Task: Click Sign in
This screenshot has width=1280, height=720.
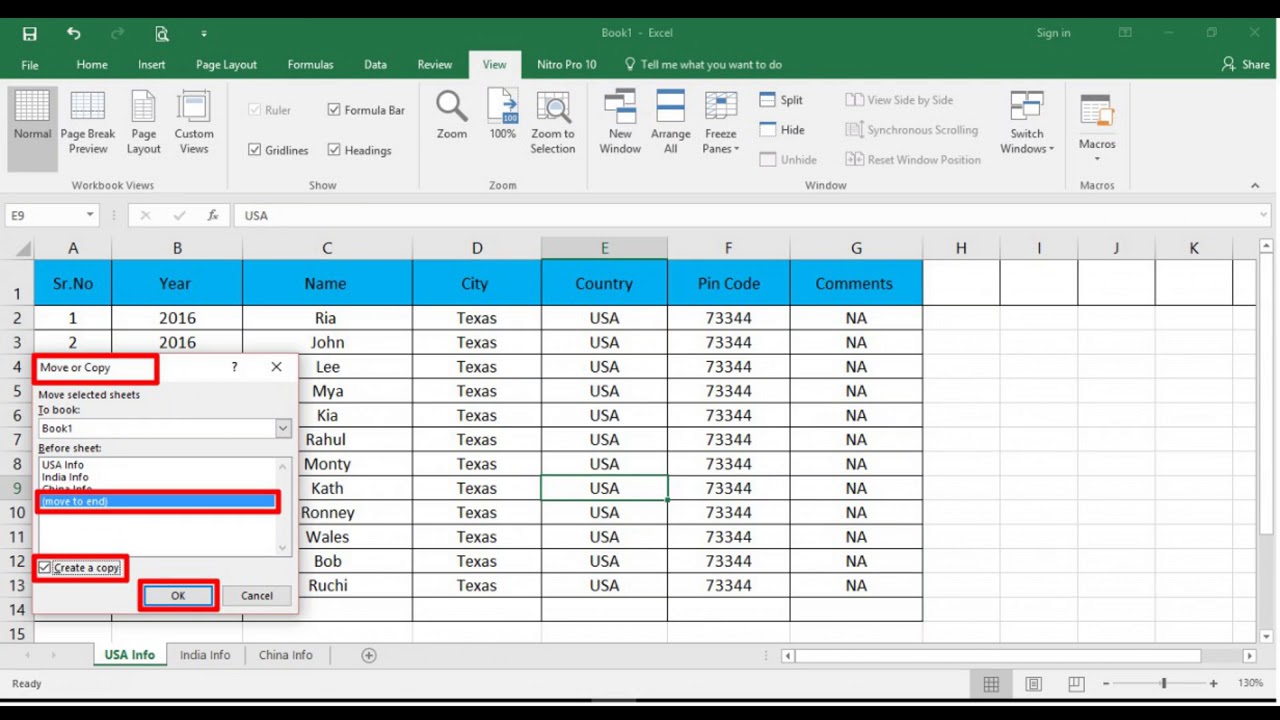Action: [1053, 33]
